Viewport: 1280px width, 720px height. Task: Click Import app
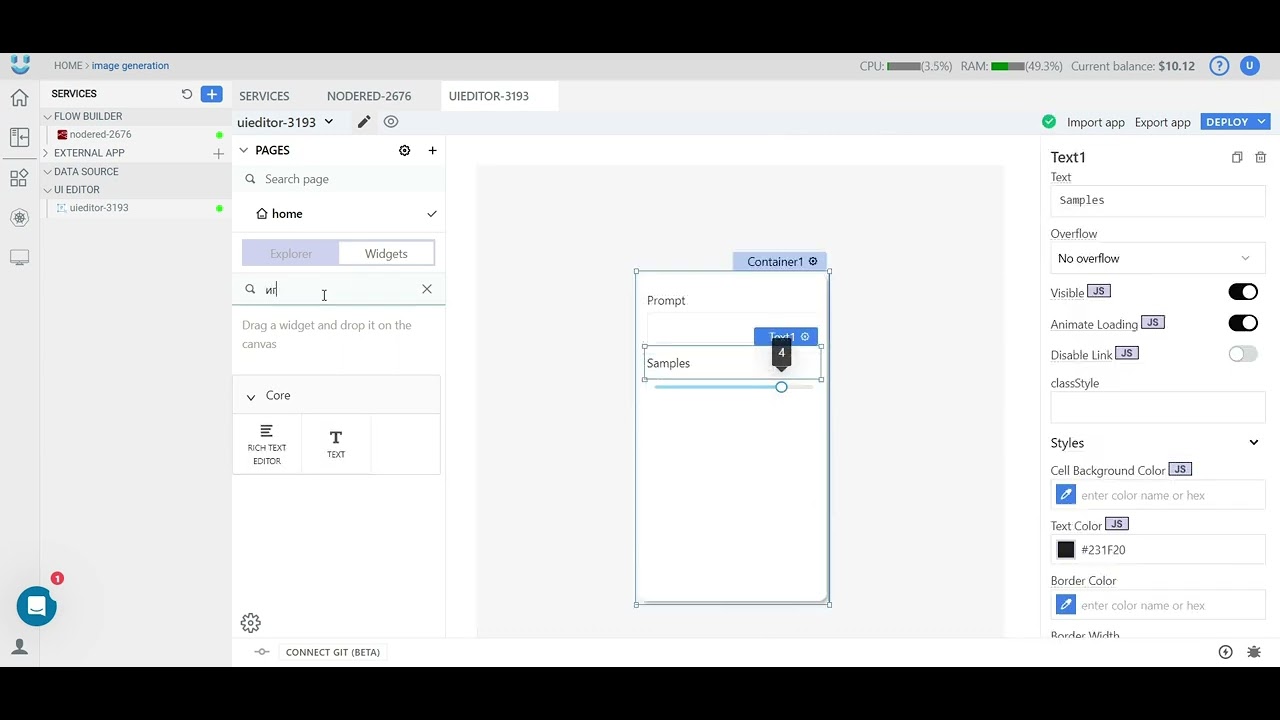point(1096,122)
